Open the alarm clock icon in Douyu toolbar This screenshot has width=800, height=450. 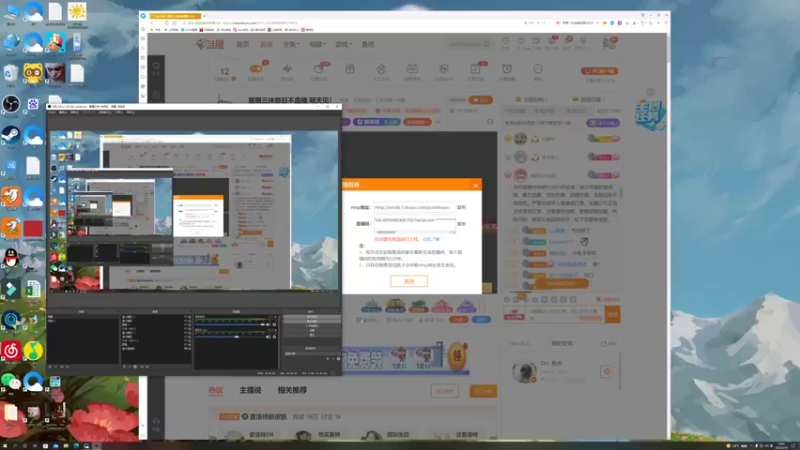pos(507,69)
